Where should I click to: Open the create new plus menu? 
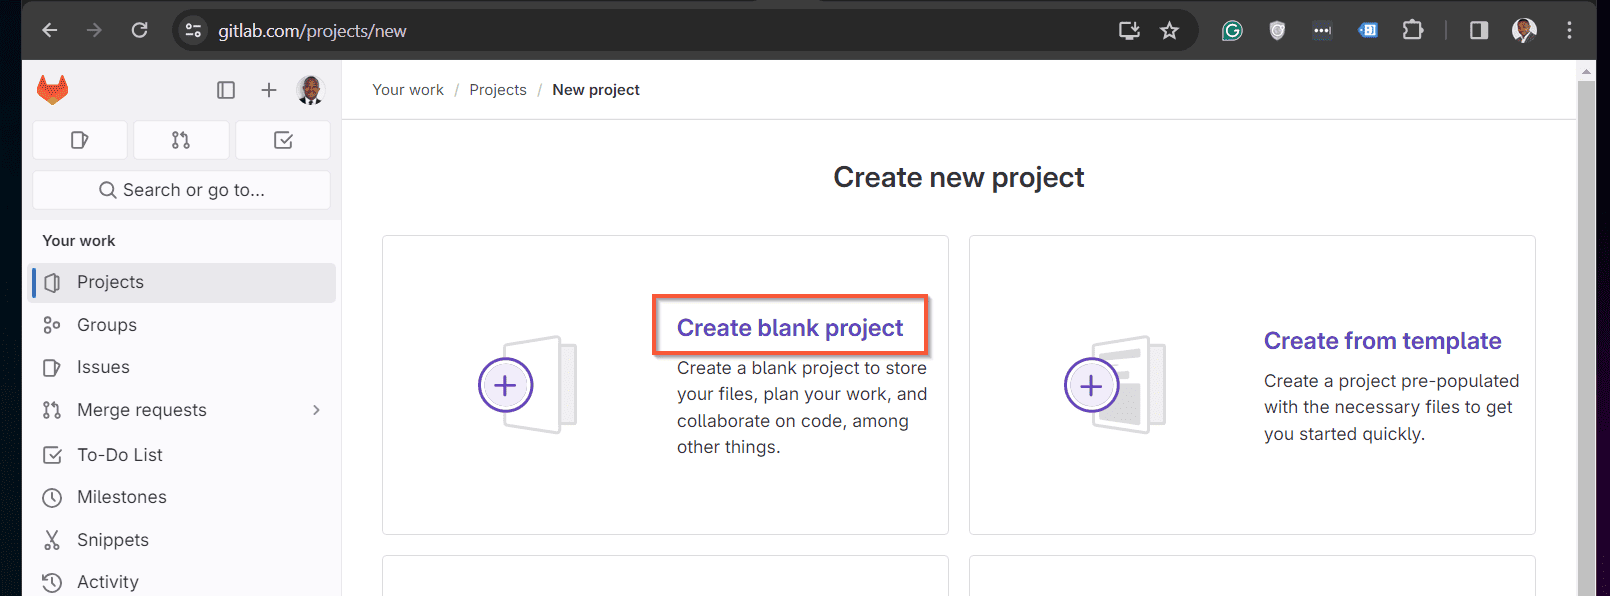coord(269,90)
